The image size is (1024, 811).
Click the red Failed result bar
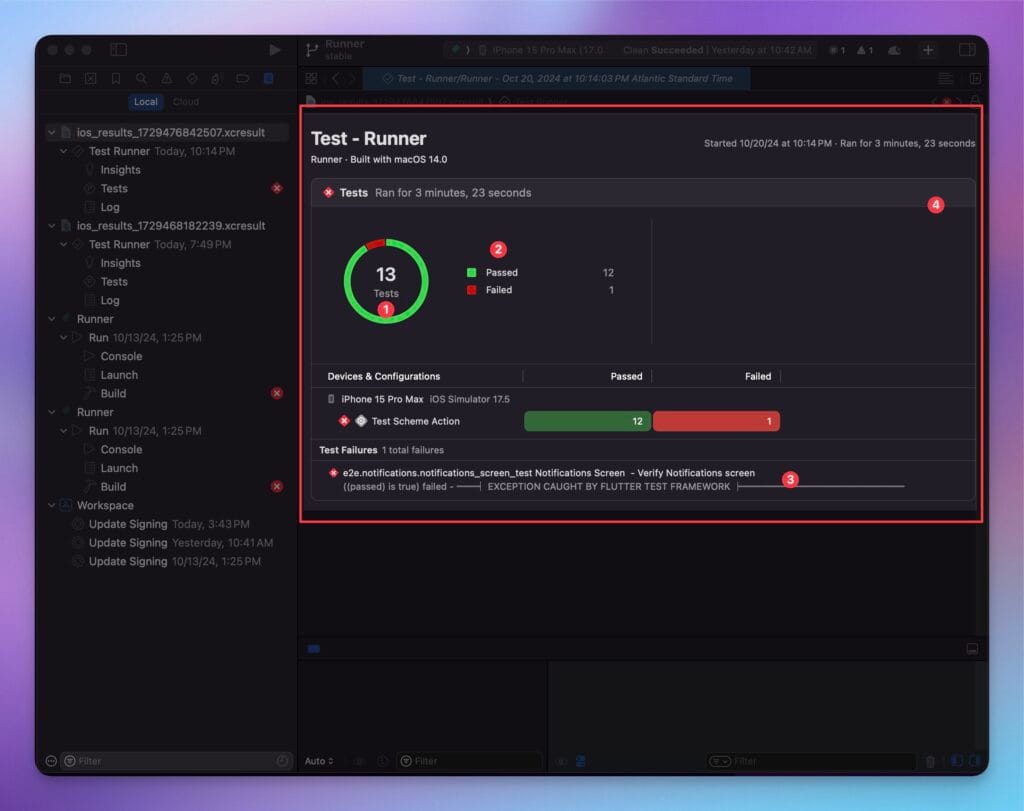point(716,421)
